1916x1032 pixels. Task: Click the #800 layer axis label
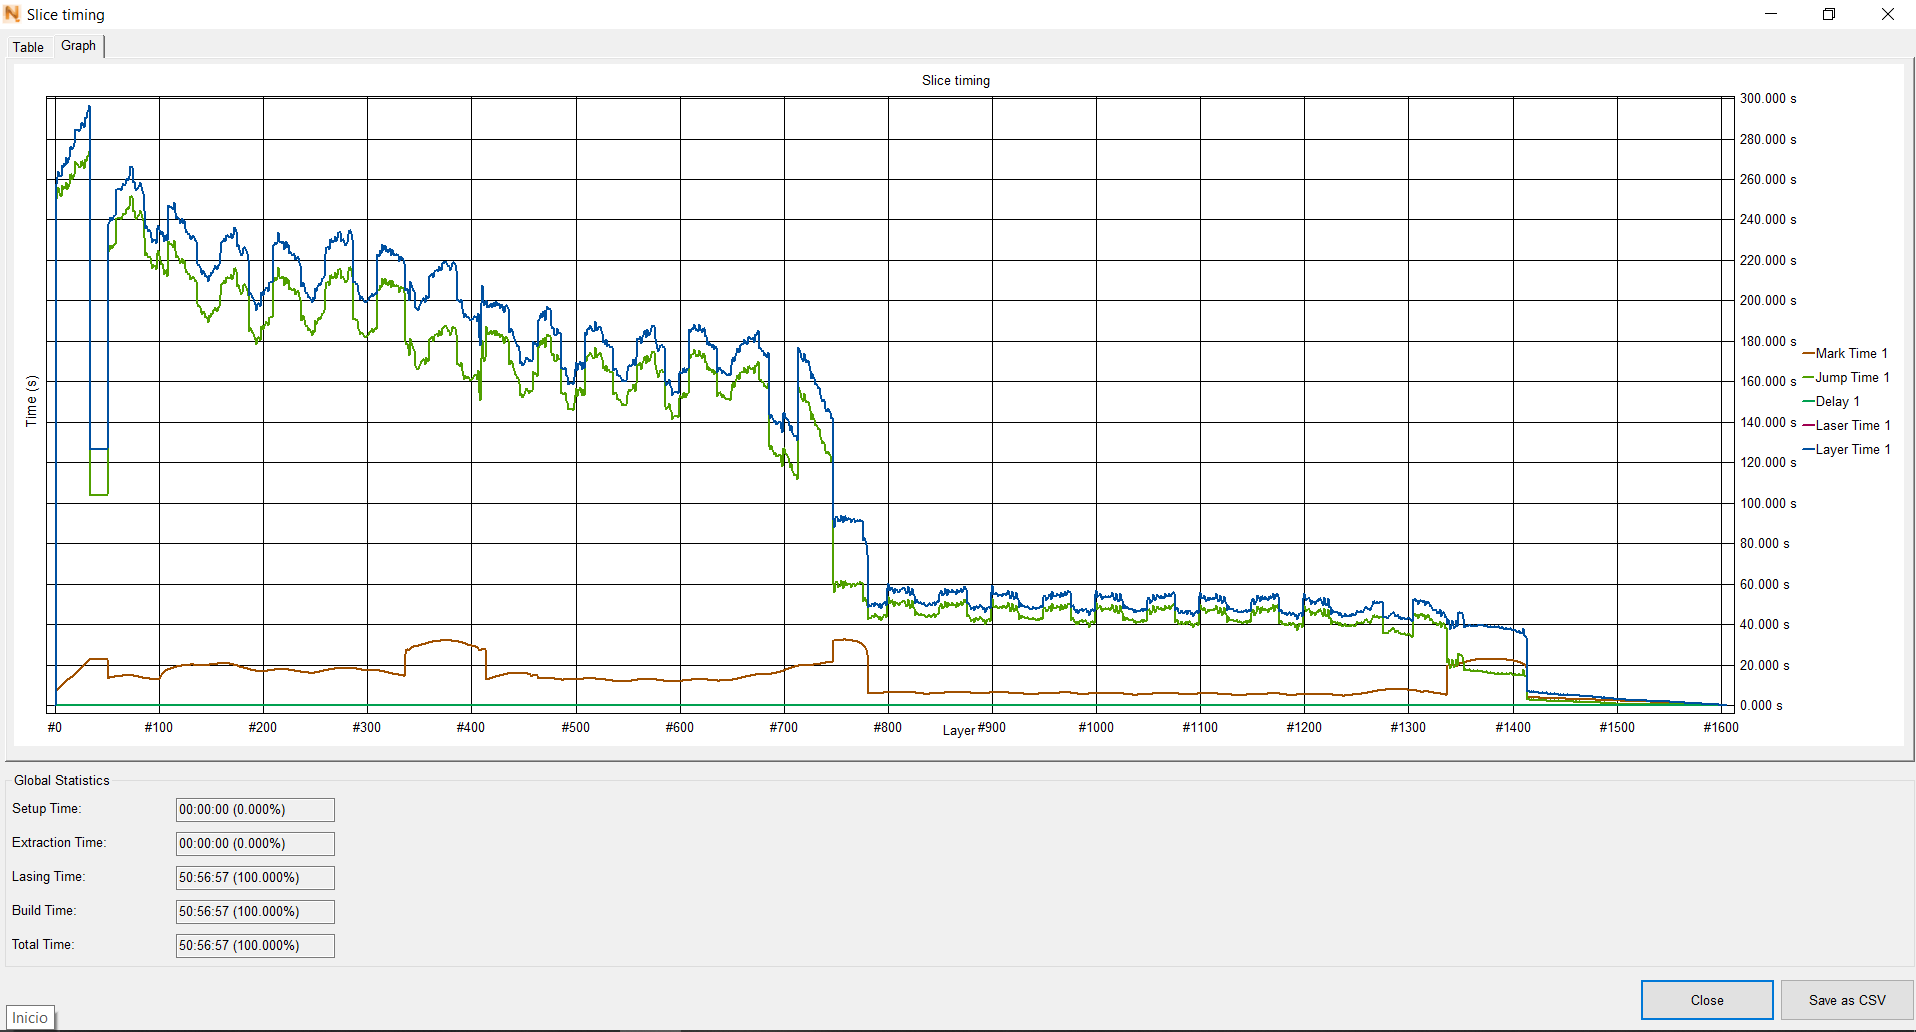point(887,727)
